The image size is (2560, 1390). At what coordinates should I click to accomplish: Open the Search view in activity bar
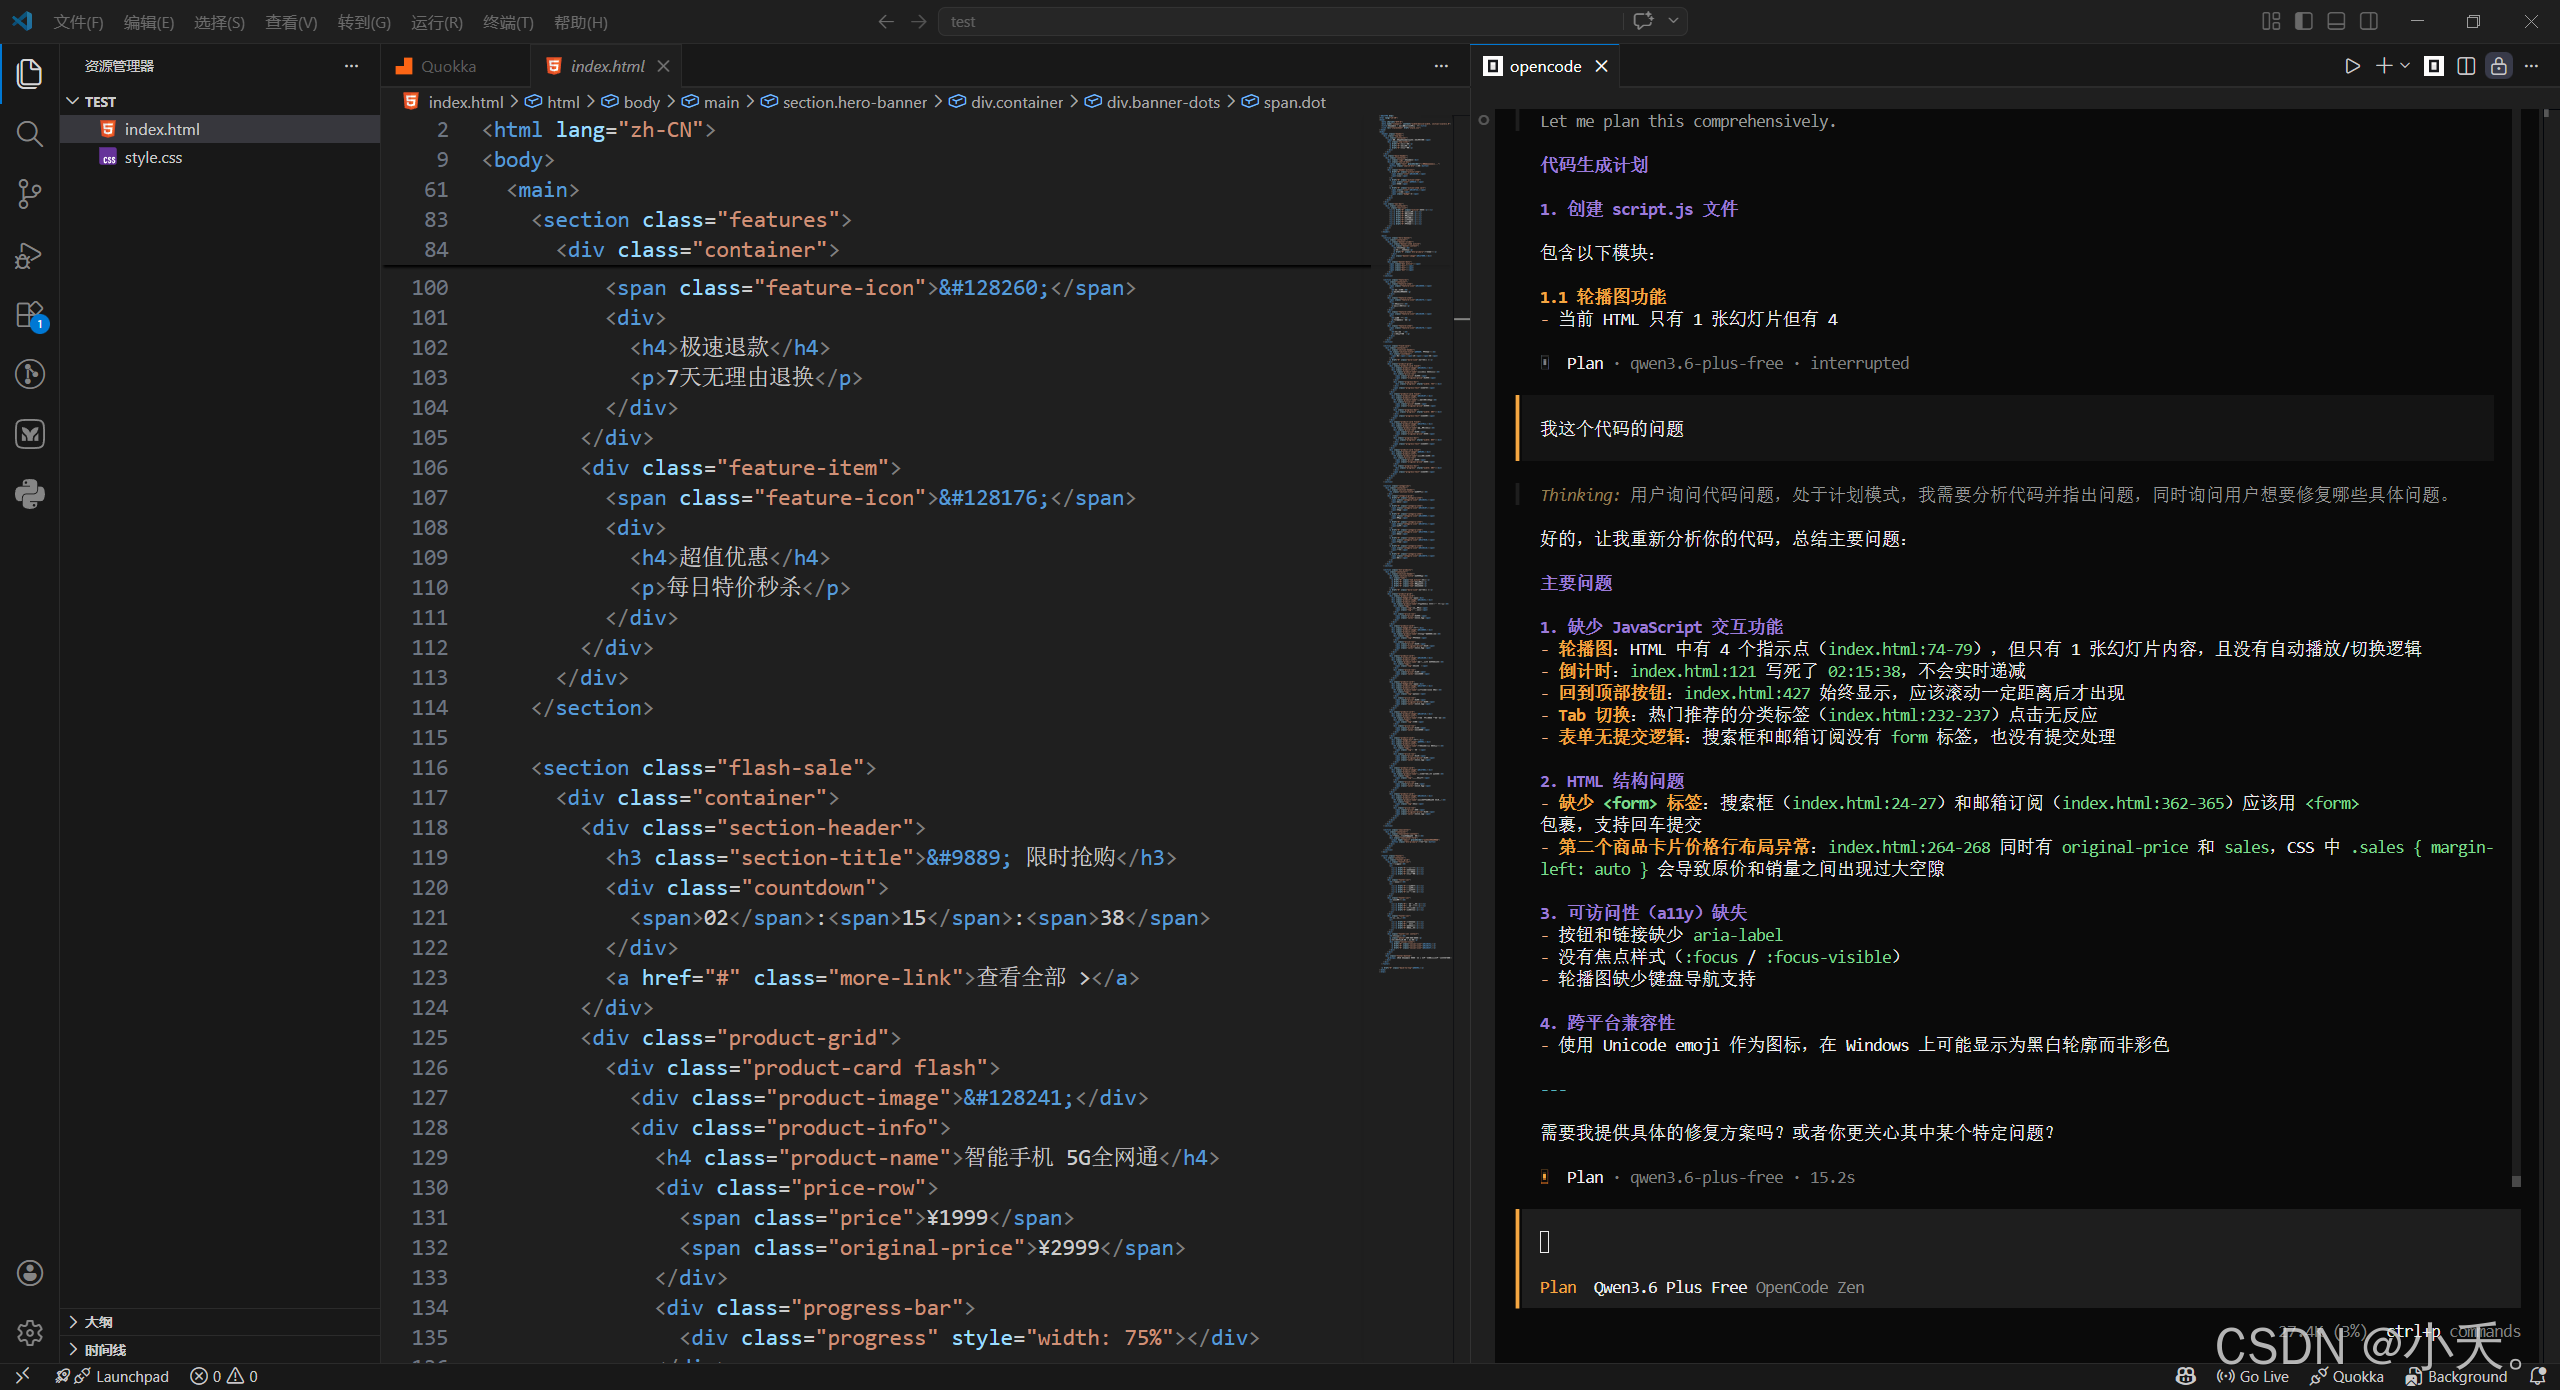[x=30, y=134]
